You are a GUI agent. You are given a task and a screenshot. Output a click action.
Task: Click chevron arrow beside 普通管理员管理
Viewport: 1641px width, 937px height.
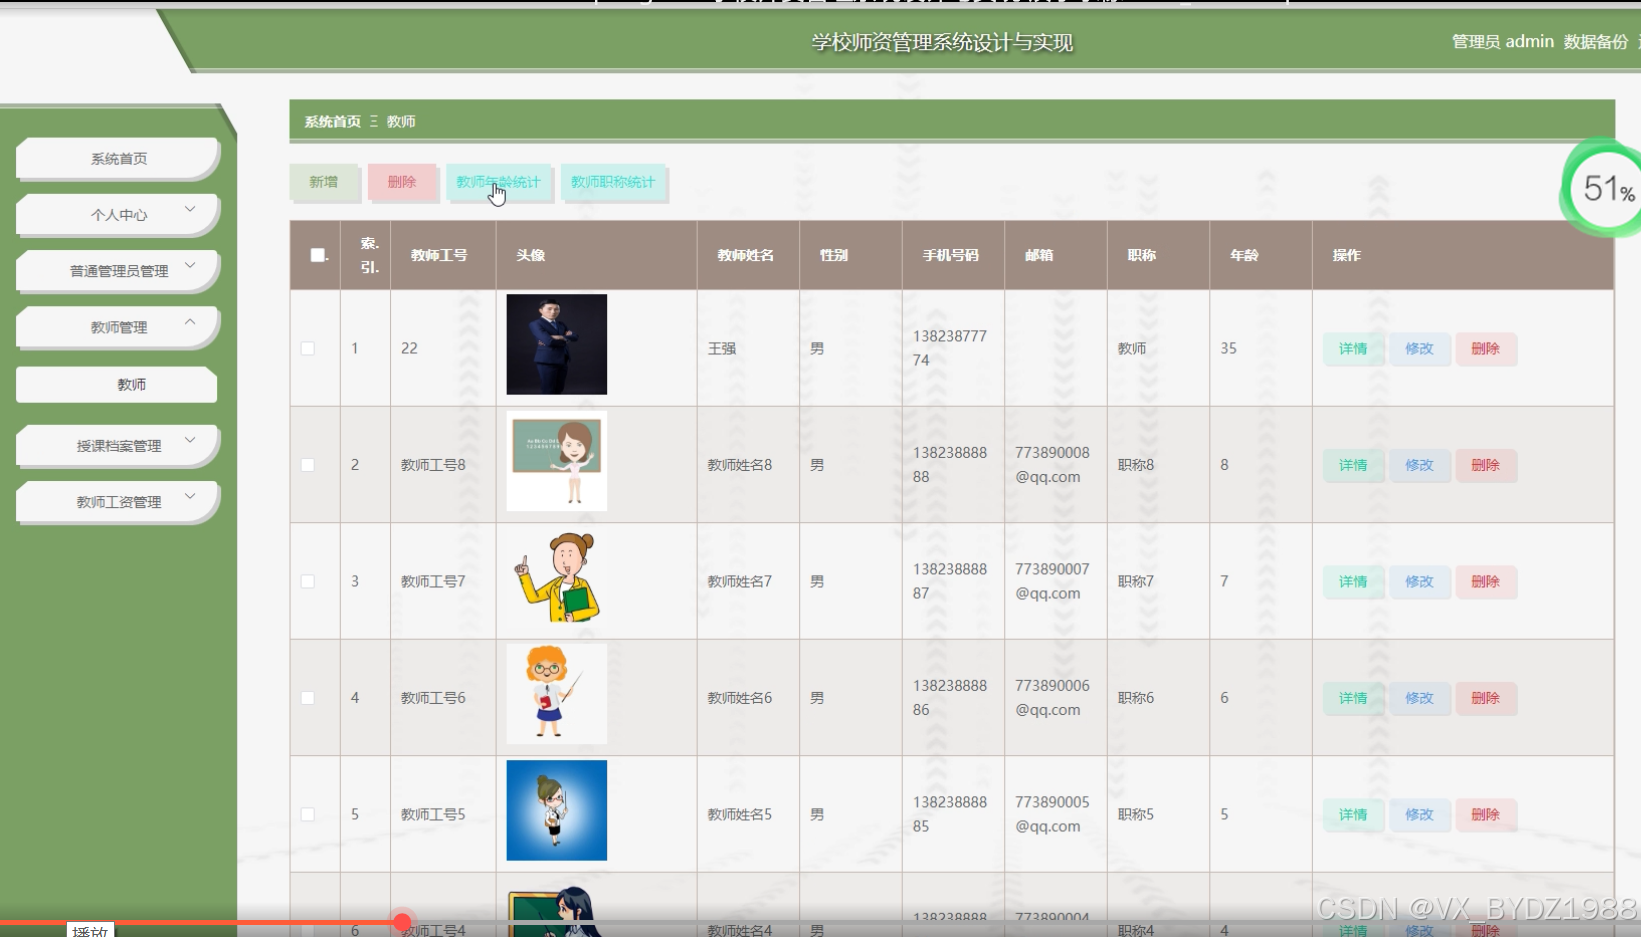190,265
